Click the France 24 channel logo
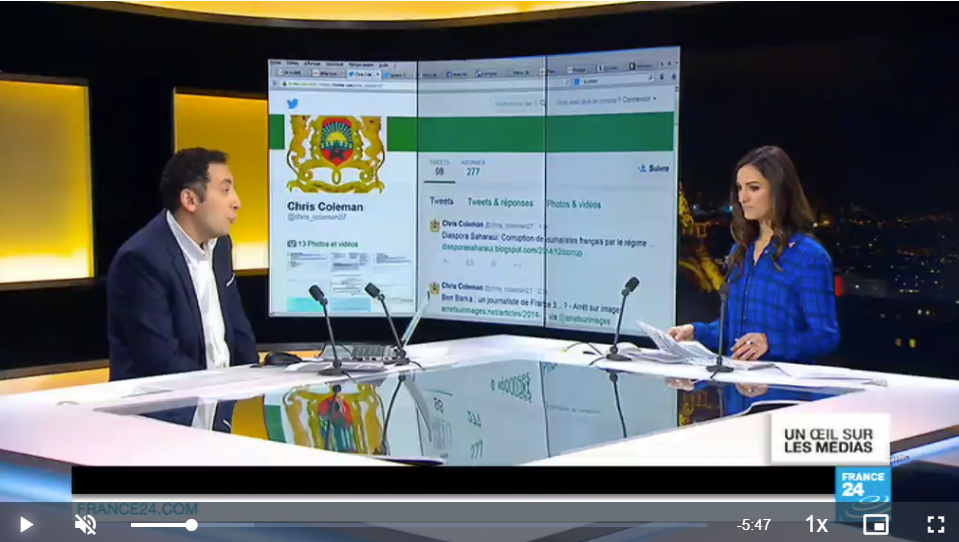 tap(862, 491)
